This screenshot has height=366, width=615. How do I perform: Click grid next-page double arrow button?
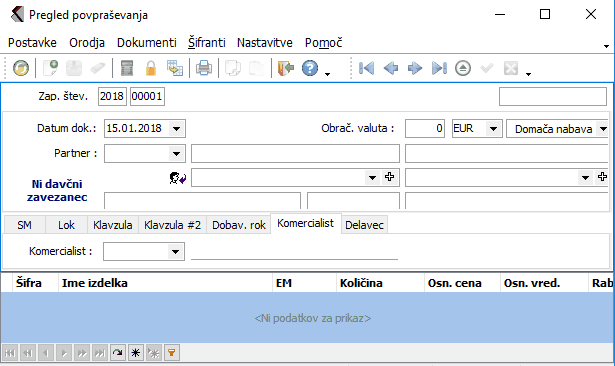[x=82, y=353]
